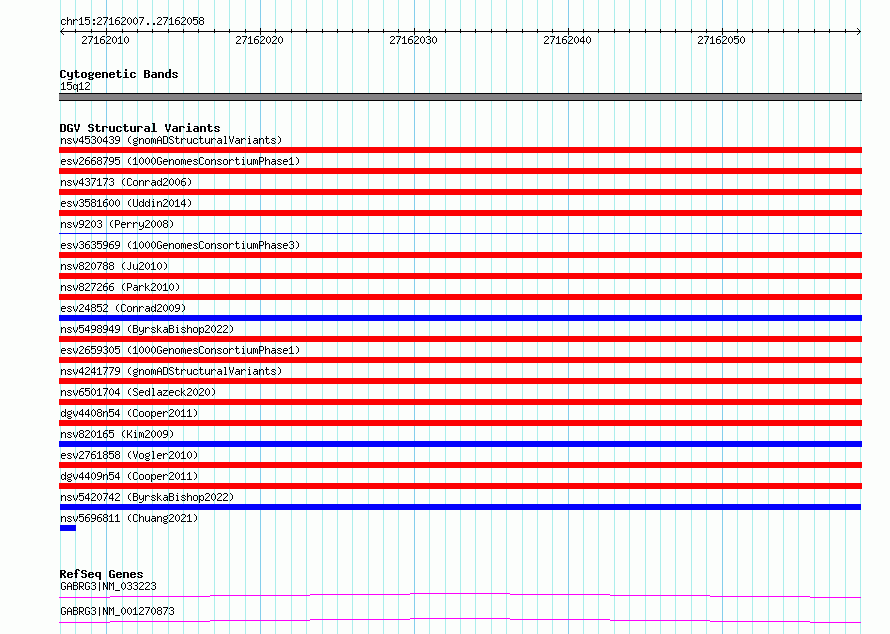
Task: Select the esv2659305 1000GenomesConsortiumPhase1 label
Action: (x=180, y=350)
